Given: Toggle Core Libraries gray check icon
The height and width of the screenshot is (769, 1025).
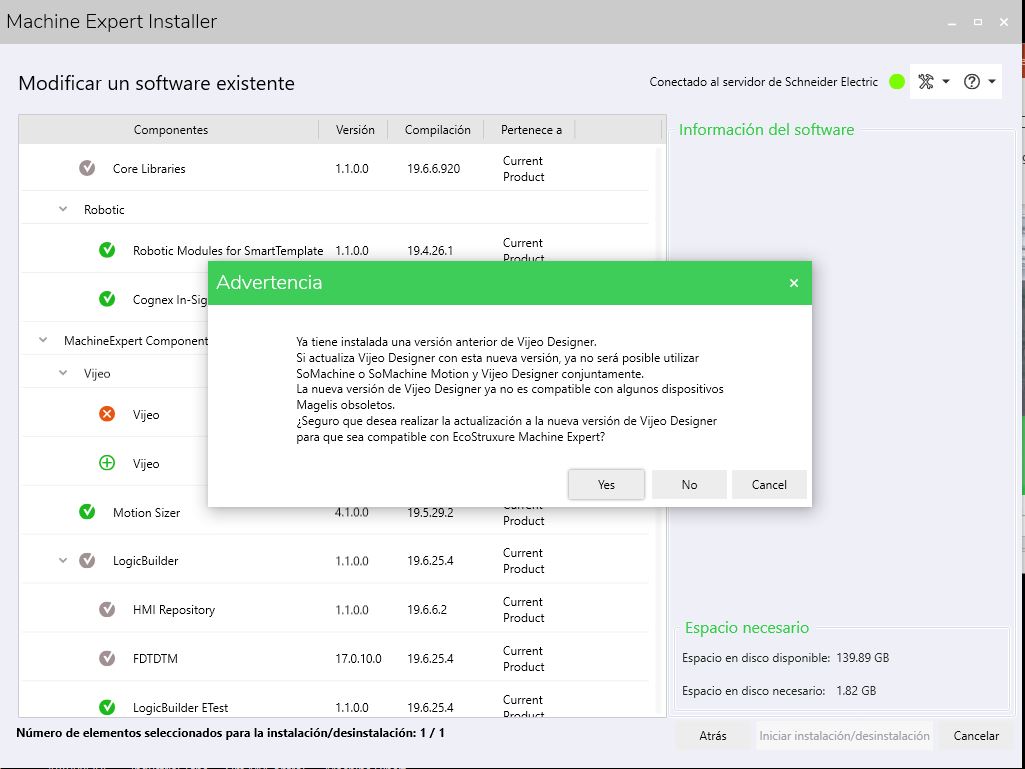Looking at the screenshot, I should pos(87,168).
